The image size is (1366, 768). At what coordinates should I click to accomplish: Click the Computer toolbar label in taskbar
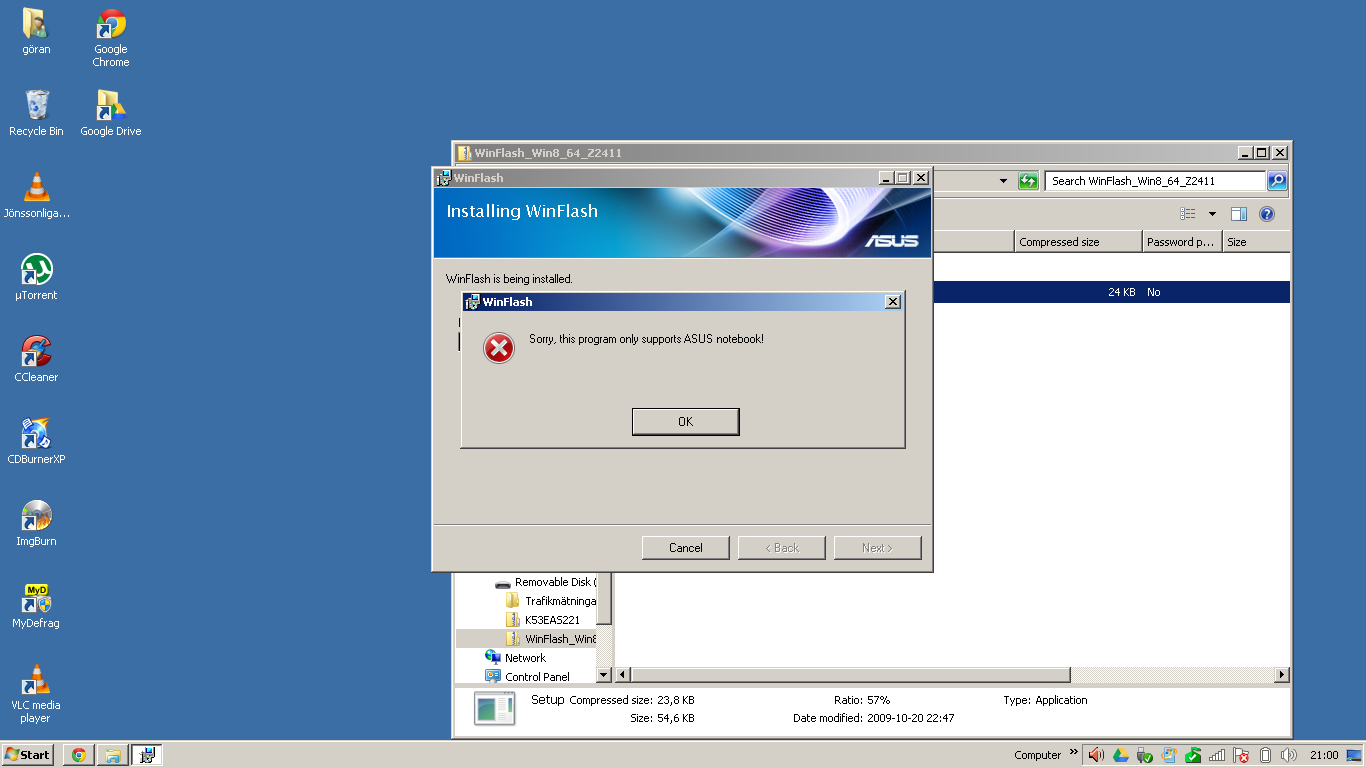(x=1037, y=755)
